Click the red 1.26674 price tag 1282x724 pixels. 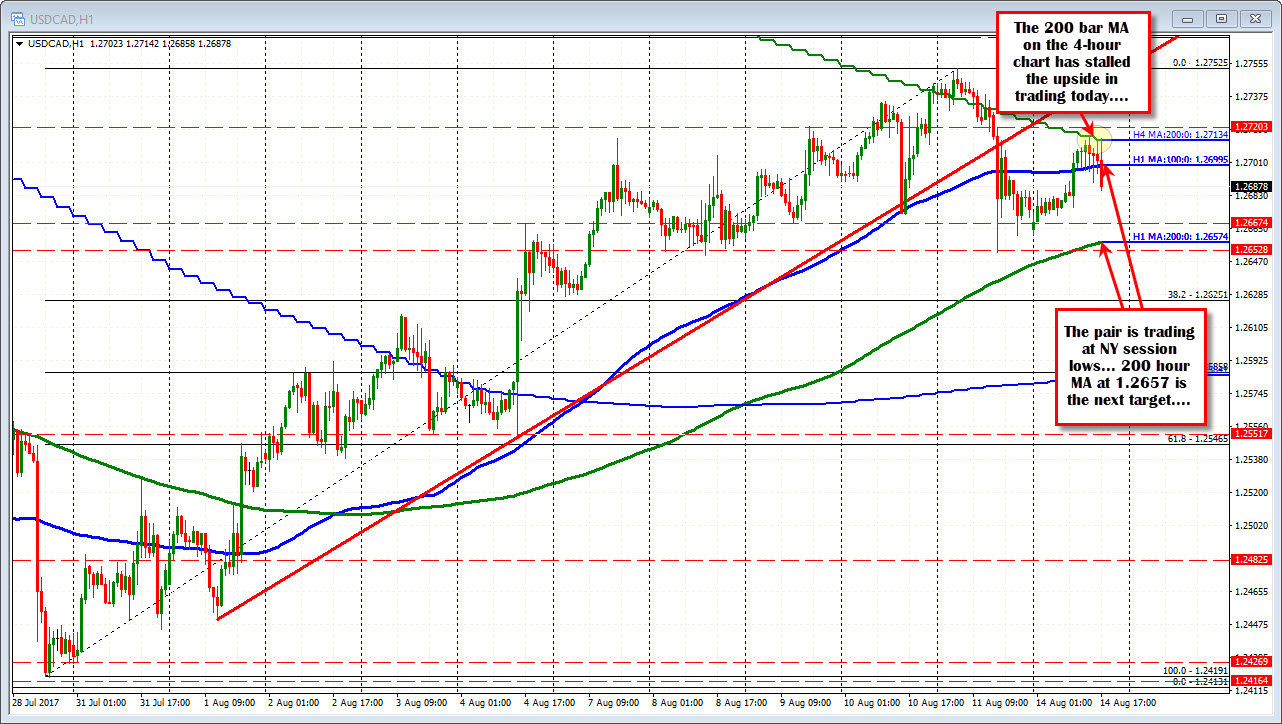coord(1252,223)
